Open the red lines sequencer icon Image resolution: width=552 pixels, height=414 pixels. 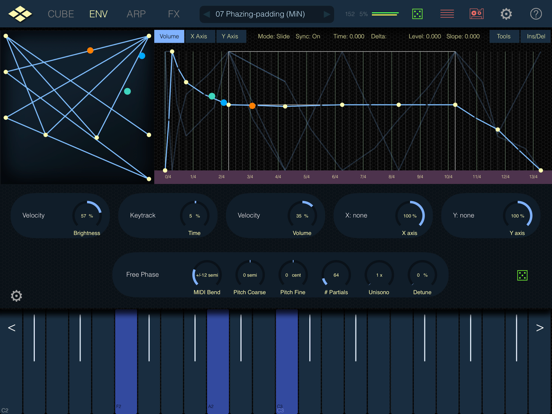click(447, 14)
